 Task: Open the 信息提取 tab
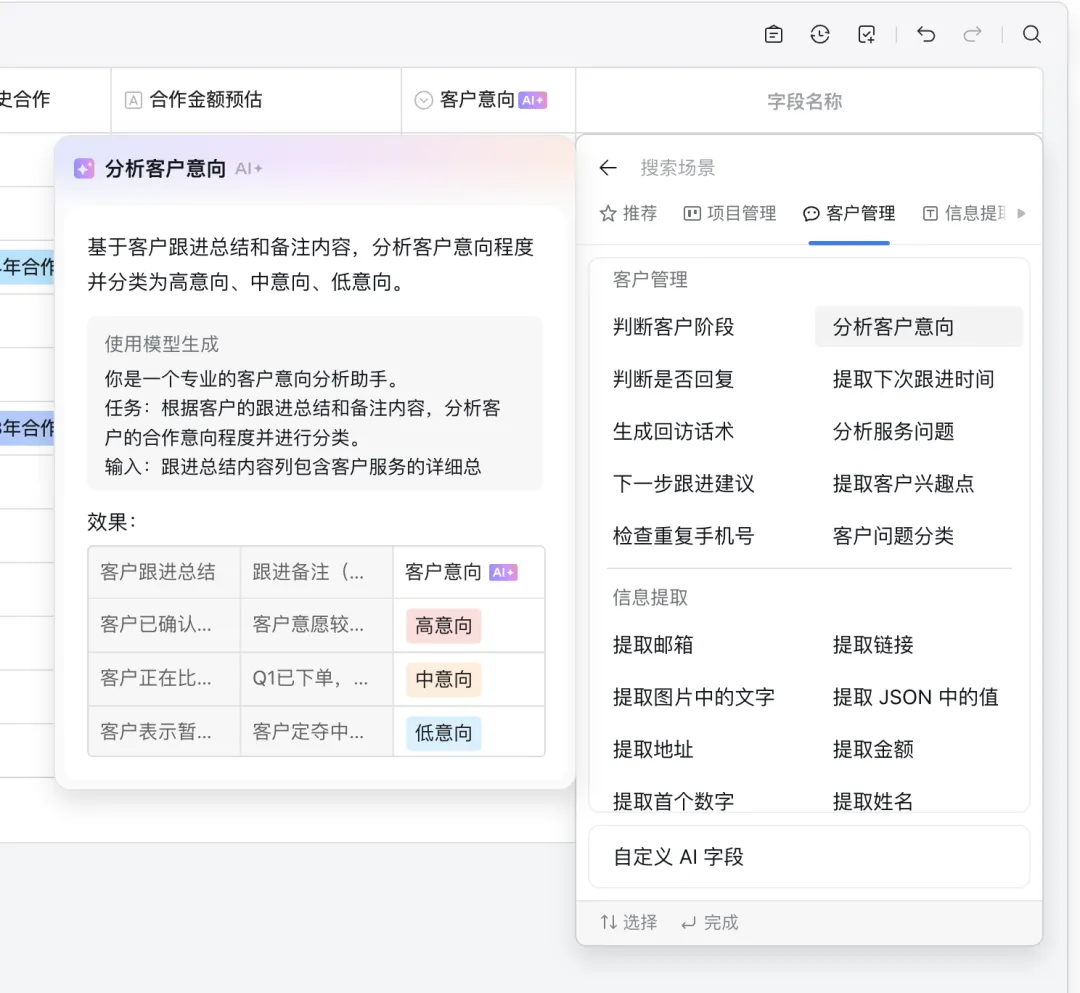pyautogui.click(x=965, y=213)
